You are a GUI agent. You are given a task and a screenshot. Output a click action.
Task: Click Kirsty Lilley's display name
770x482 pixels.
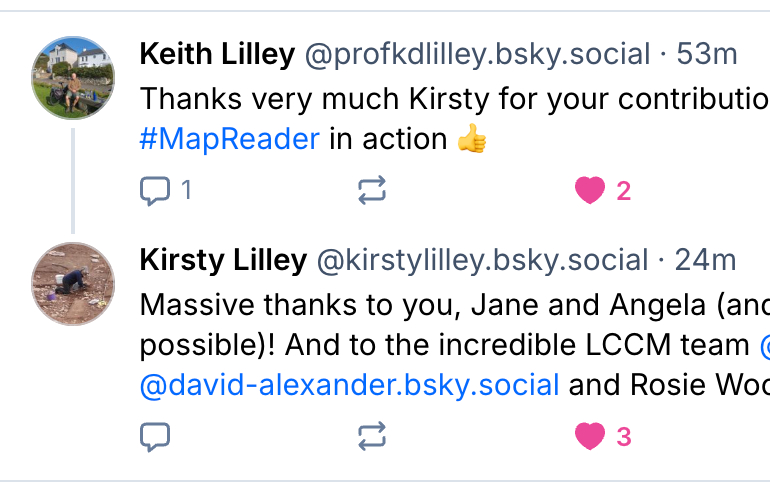223,261
